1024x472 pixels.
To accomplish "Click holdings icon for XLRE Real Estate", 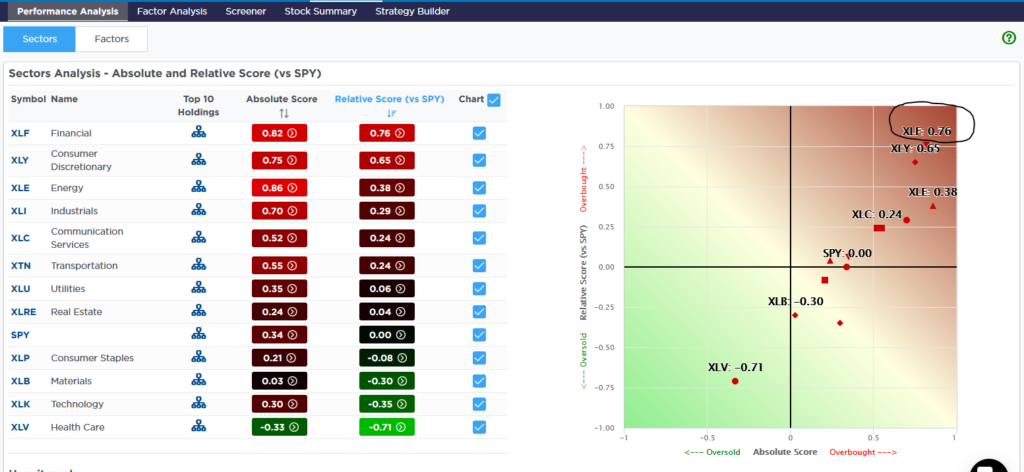I will point(199,311).
